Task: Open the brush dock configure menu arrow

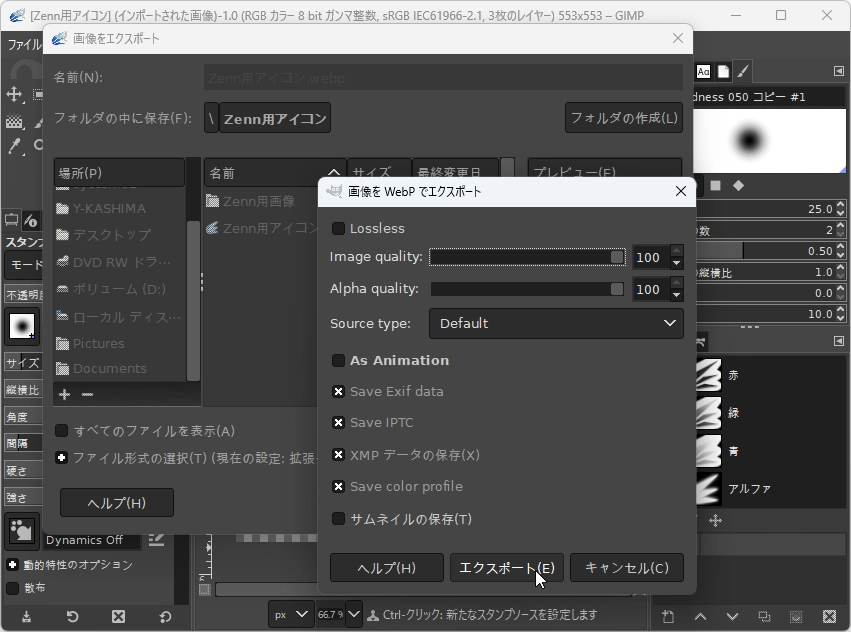Action: click(x=839, y=71)
